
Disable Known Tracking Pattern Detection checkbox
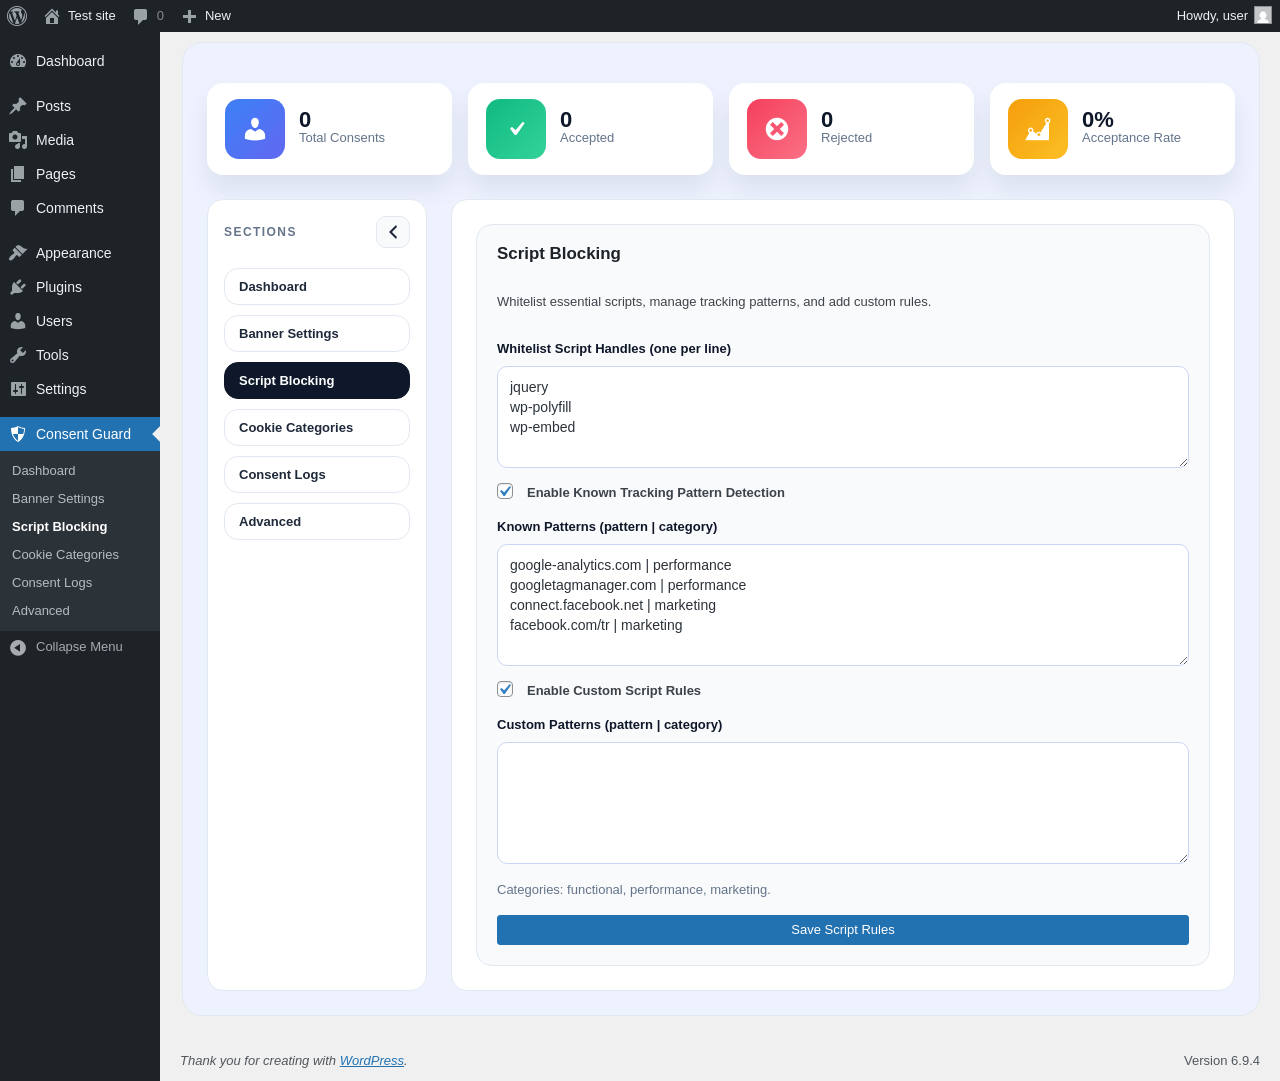point(505,491)
